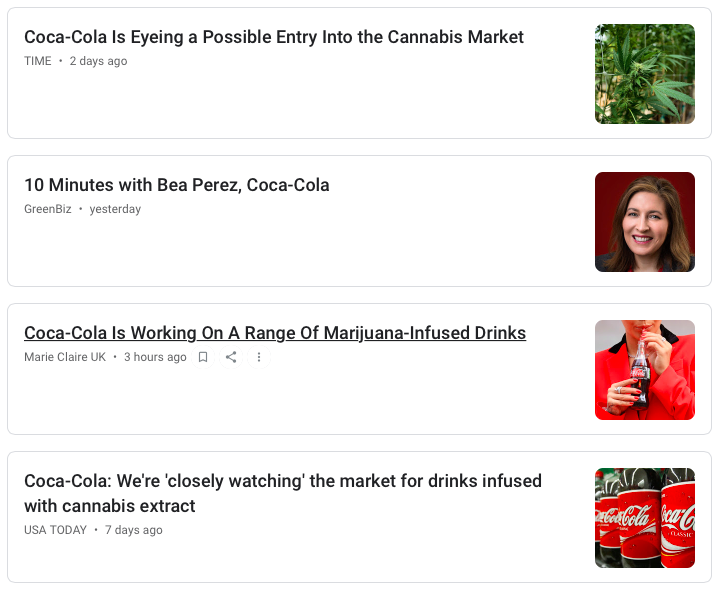719x592 pixels.
Task: Open the TIME Cannabis Market headline
Action: click(273, 37)
